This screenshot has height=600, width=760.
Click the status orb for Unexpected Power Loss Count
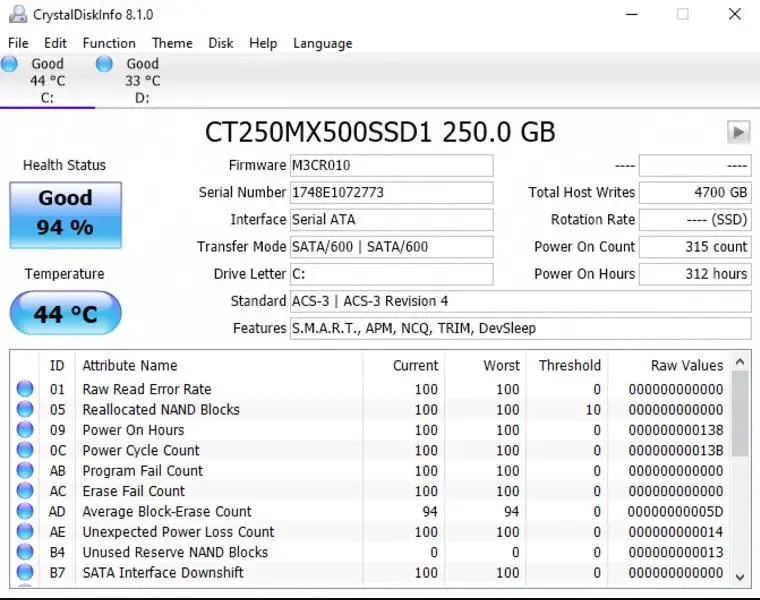point(25,531)
